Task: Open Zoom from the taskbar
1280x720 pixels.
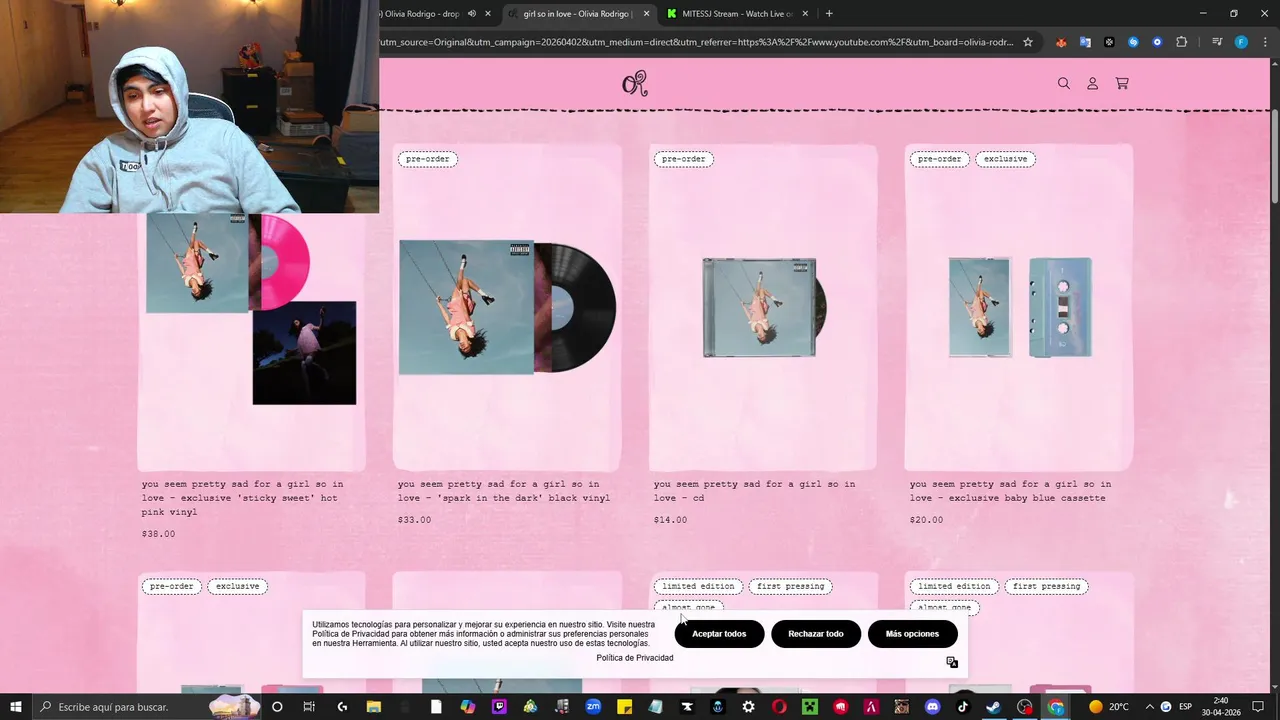Action: coord(593,707)
